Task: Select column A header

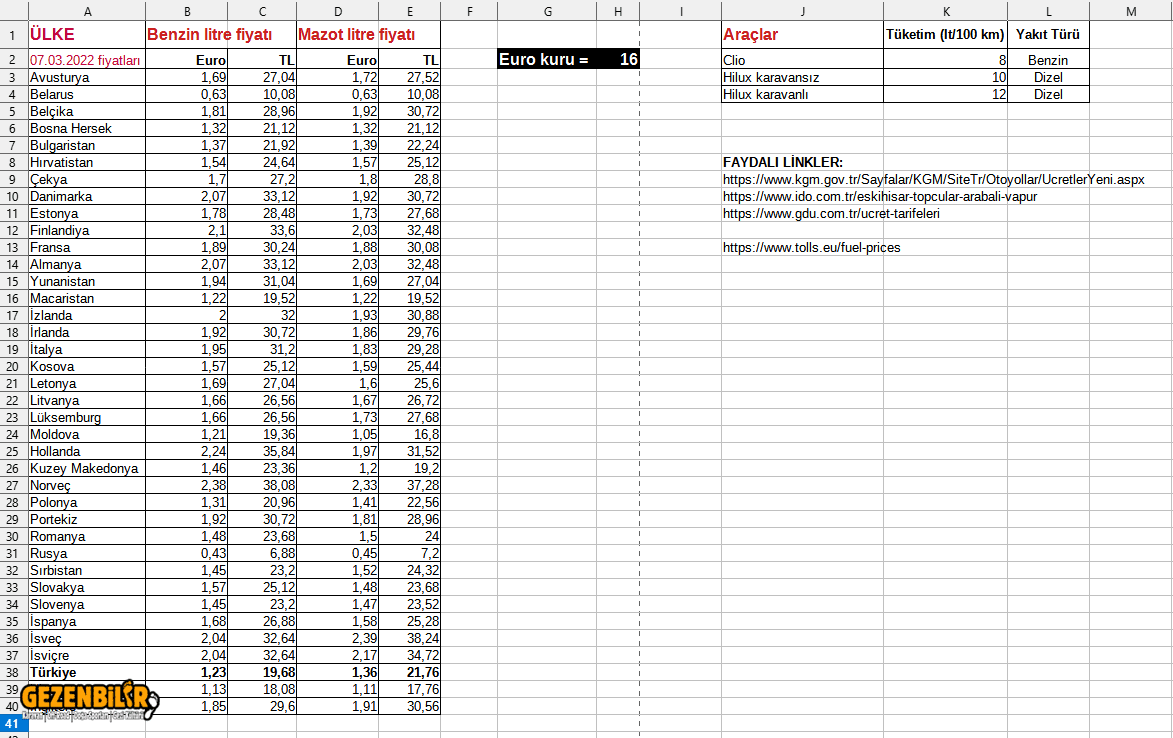Action: pos(87,10)
